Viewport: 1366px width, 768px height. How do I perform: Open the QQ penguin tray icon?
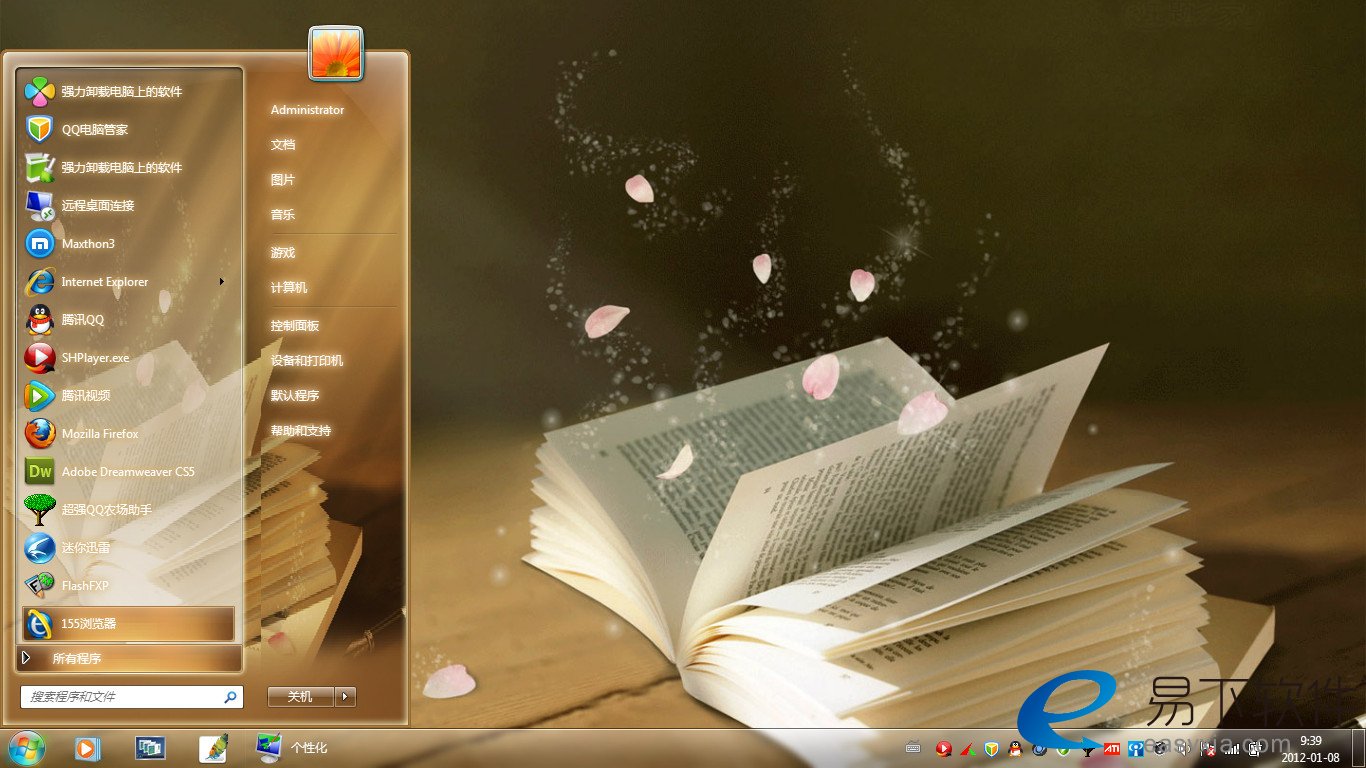tap(1015, 748)
